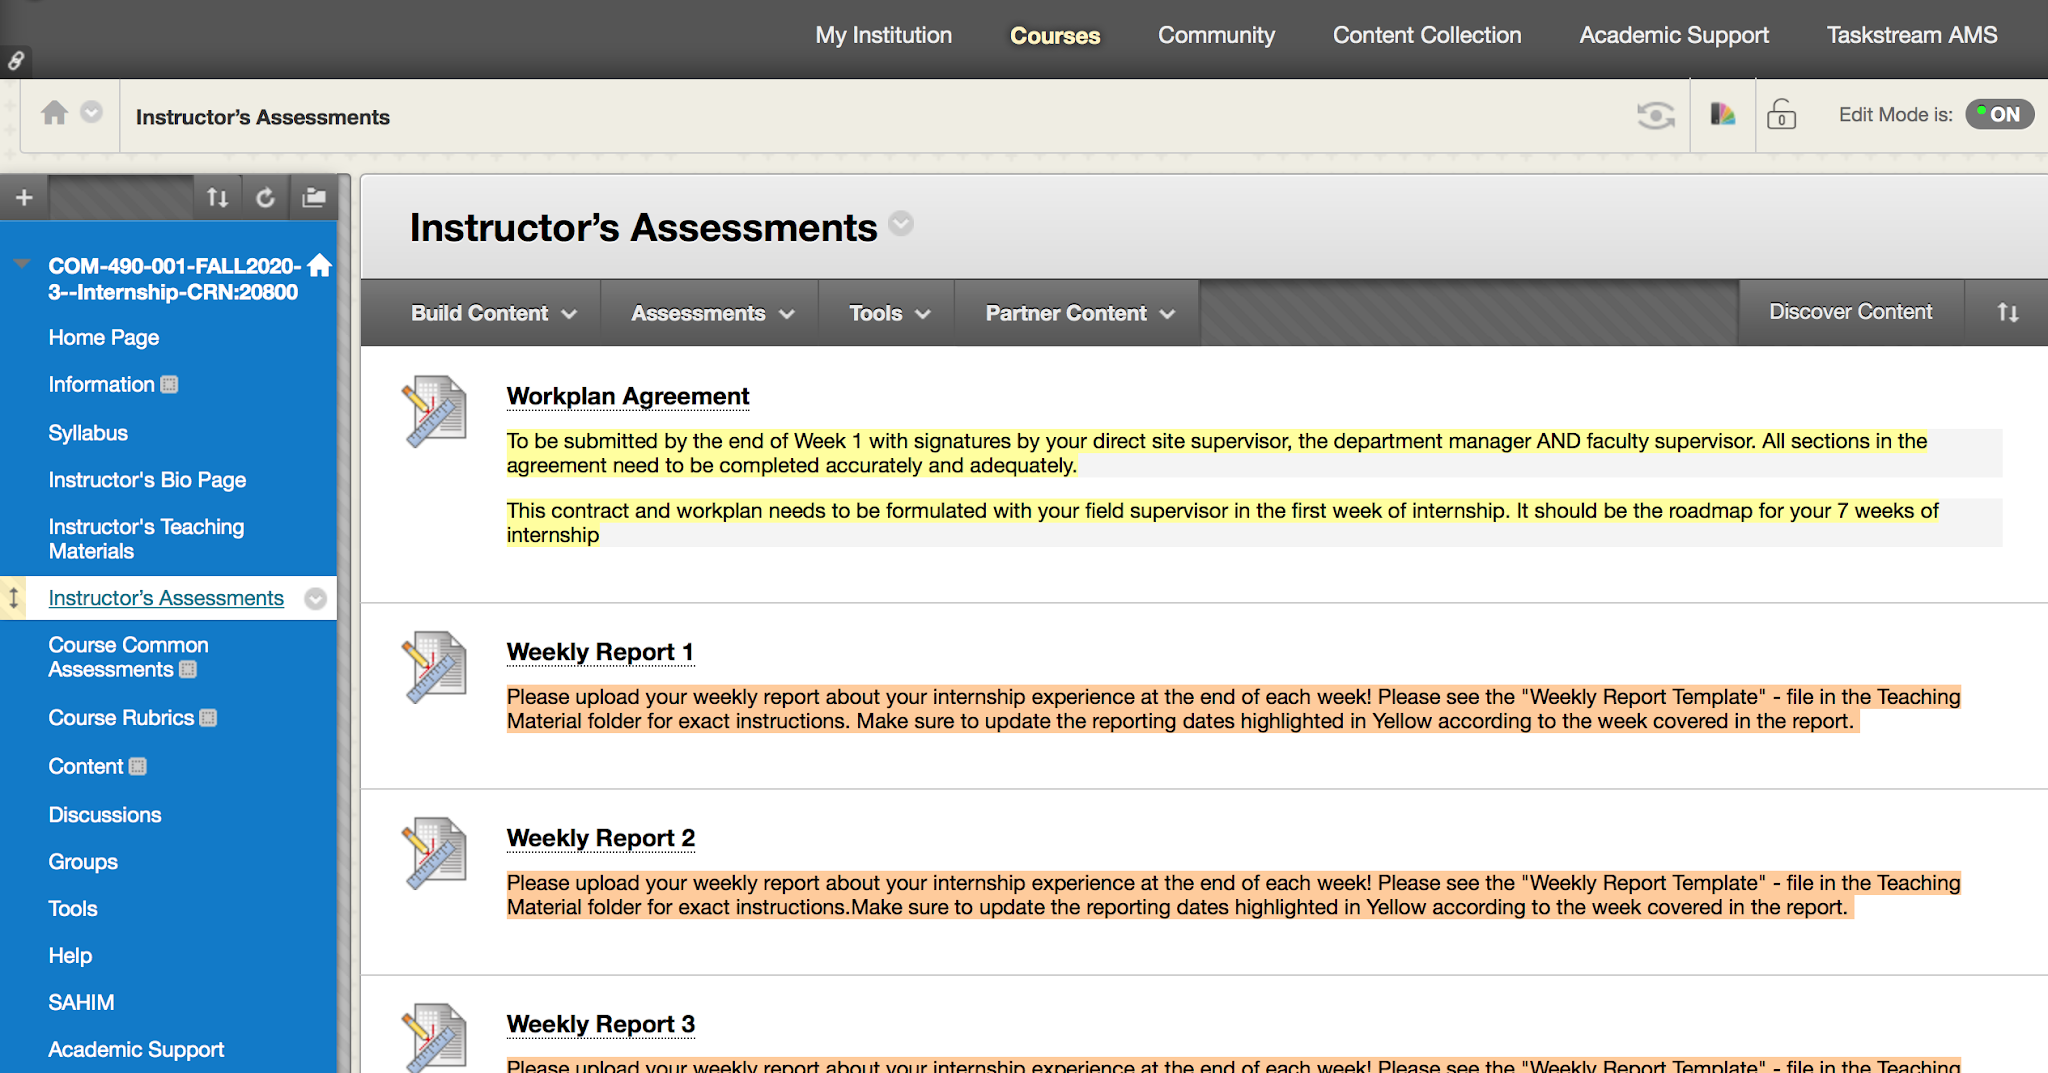The image size is (2048, 1073).
Task: Add a new course menu item with plus icon
Action: tap(23, 197)
